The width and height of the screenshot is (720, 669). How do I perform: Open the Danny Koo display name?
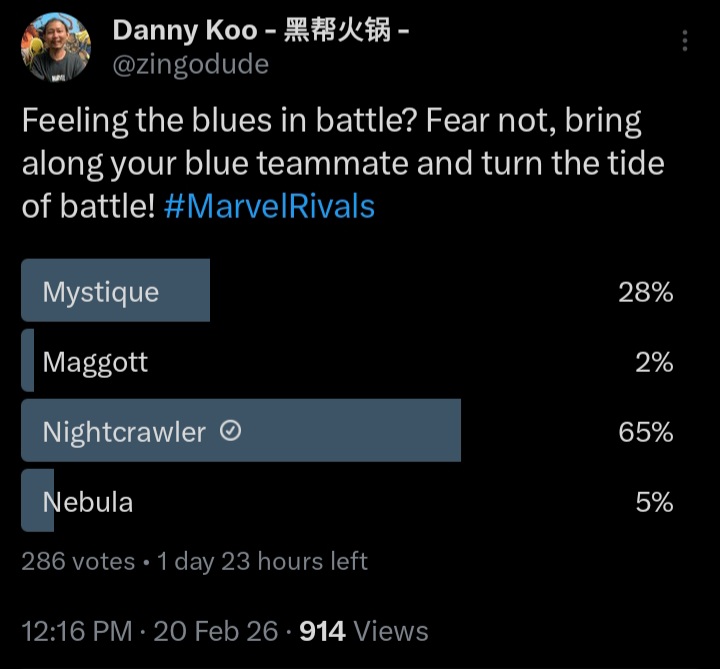coord(261,30)
